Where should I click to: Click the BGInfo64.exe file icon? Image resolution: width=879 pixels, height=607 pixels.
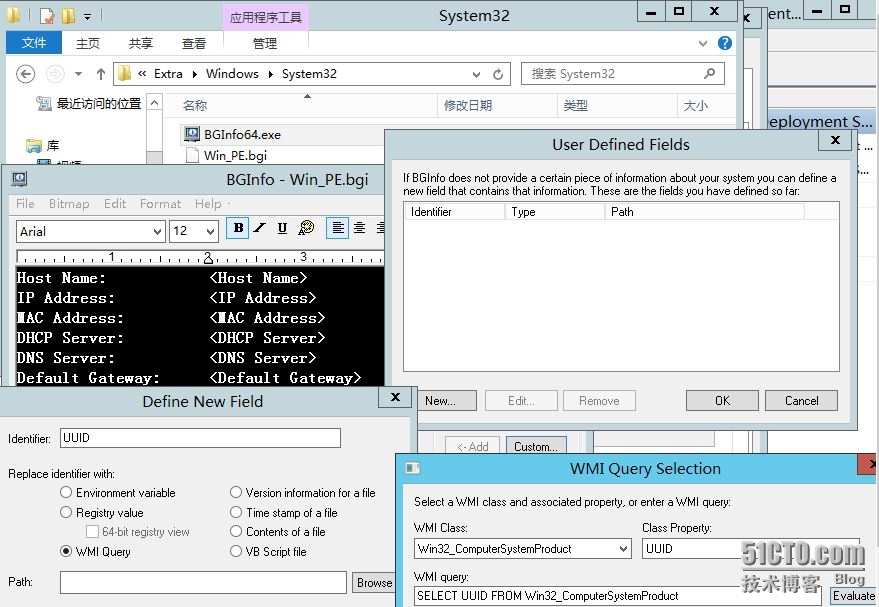(192, 134)
